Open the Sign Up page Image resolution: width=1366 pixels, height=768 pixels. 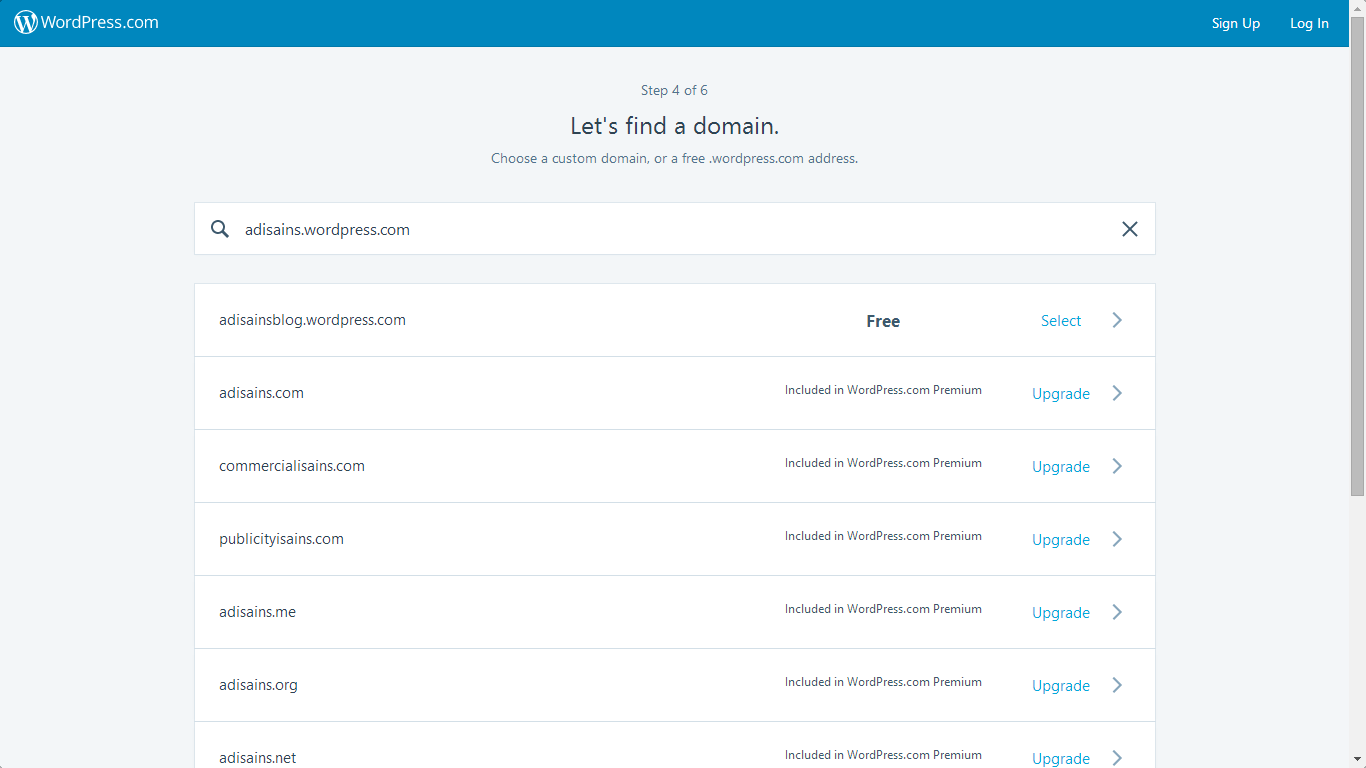pyautogui.click(x=1236, y=23)
